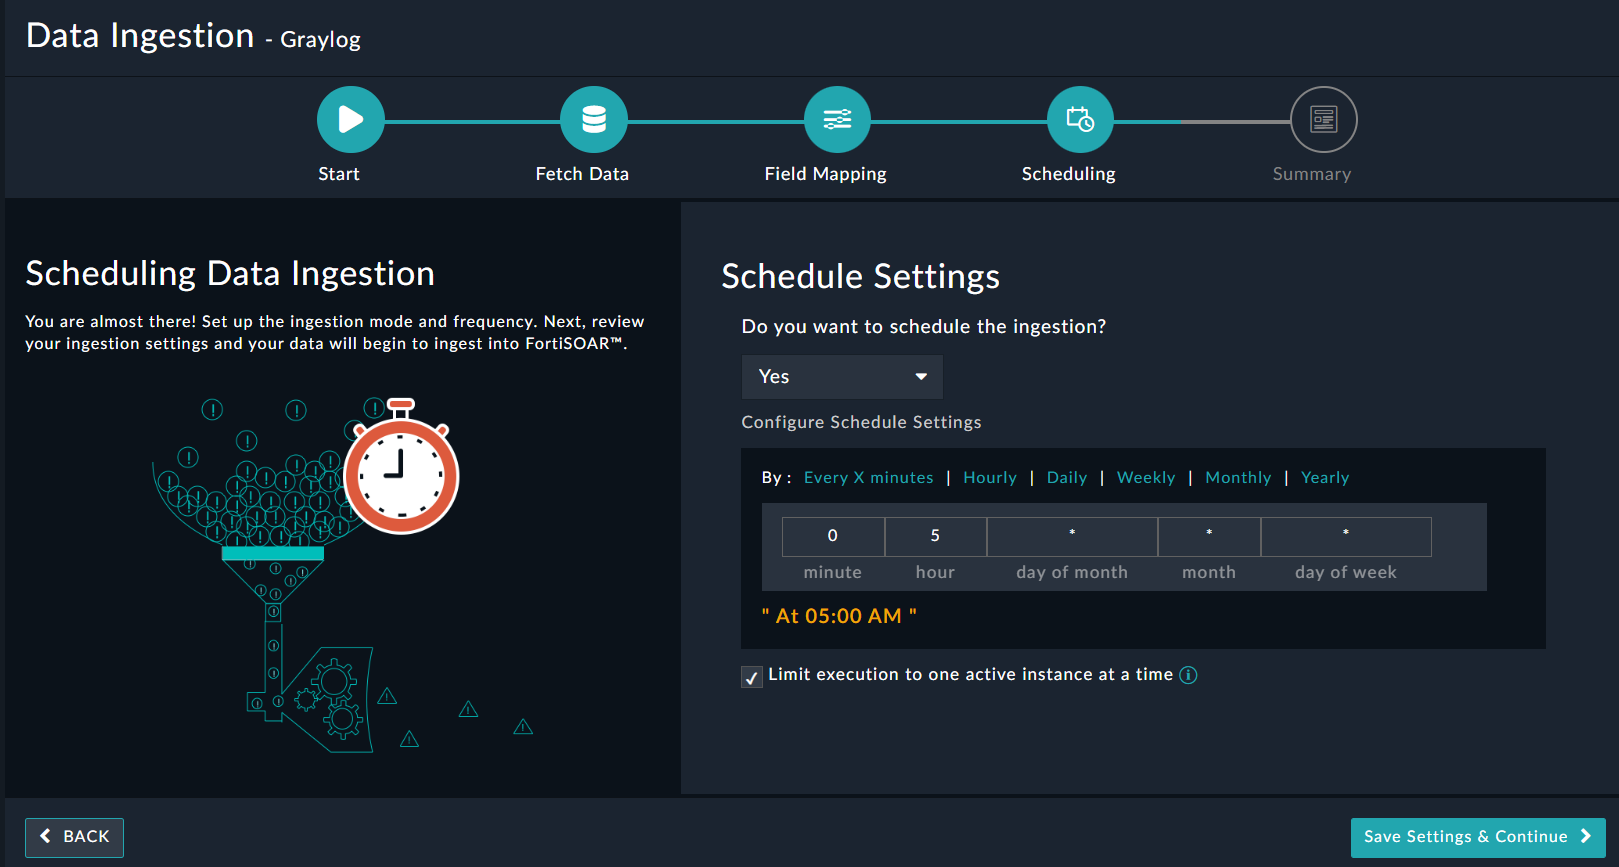The height and width of the screenshot is (867, 1619).
Task: Toggle Limit execution to one instance checkbox
Action: point(752,677)
